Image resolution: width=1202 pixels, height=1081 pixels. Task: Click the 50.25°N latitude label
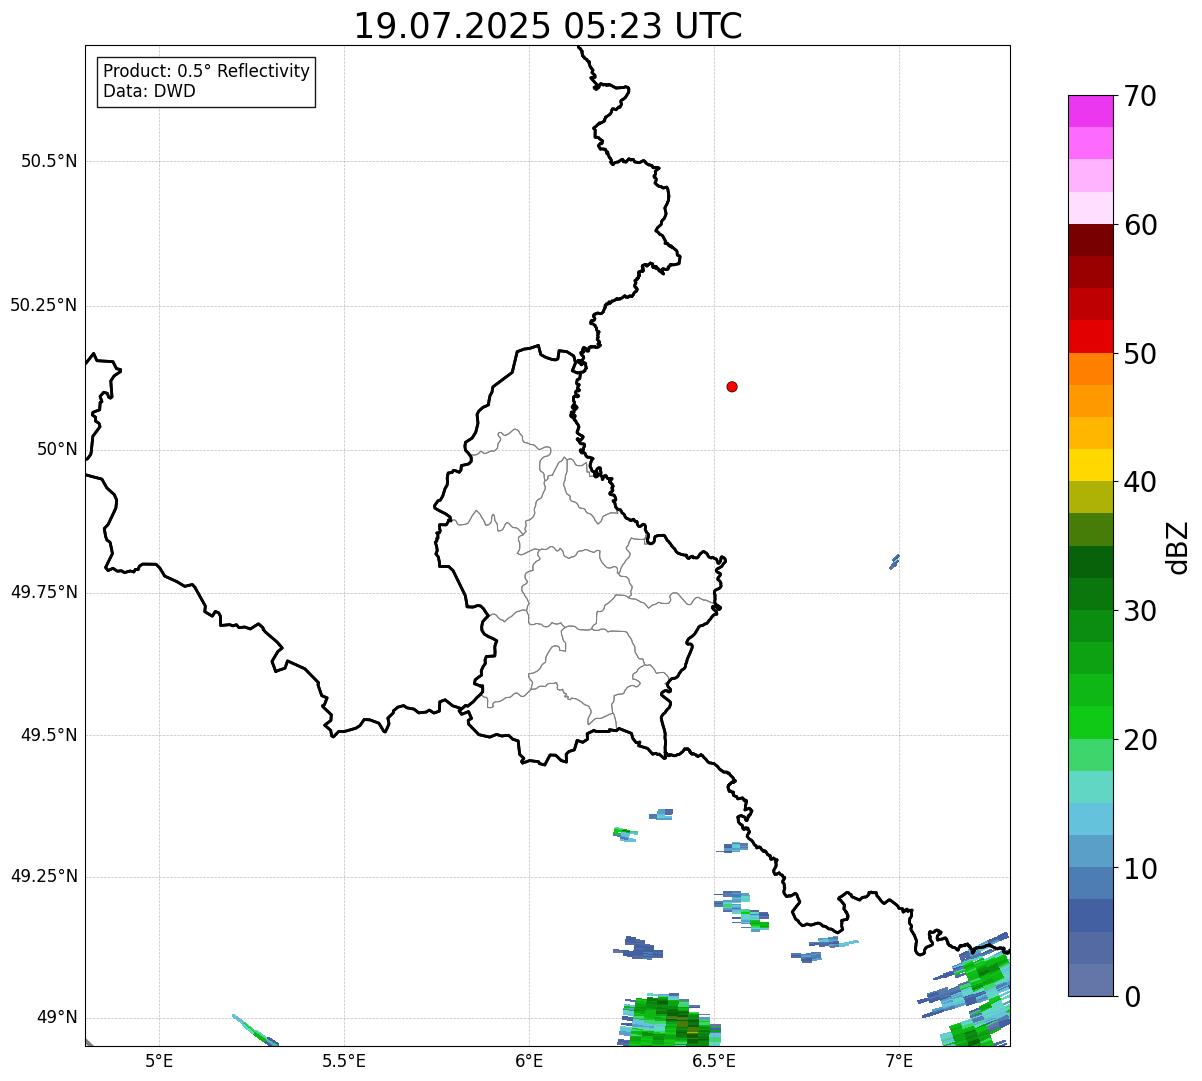click(x=44, y=305)
